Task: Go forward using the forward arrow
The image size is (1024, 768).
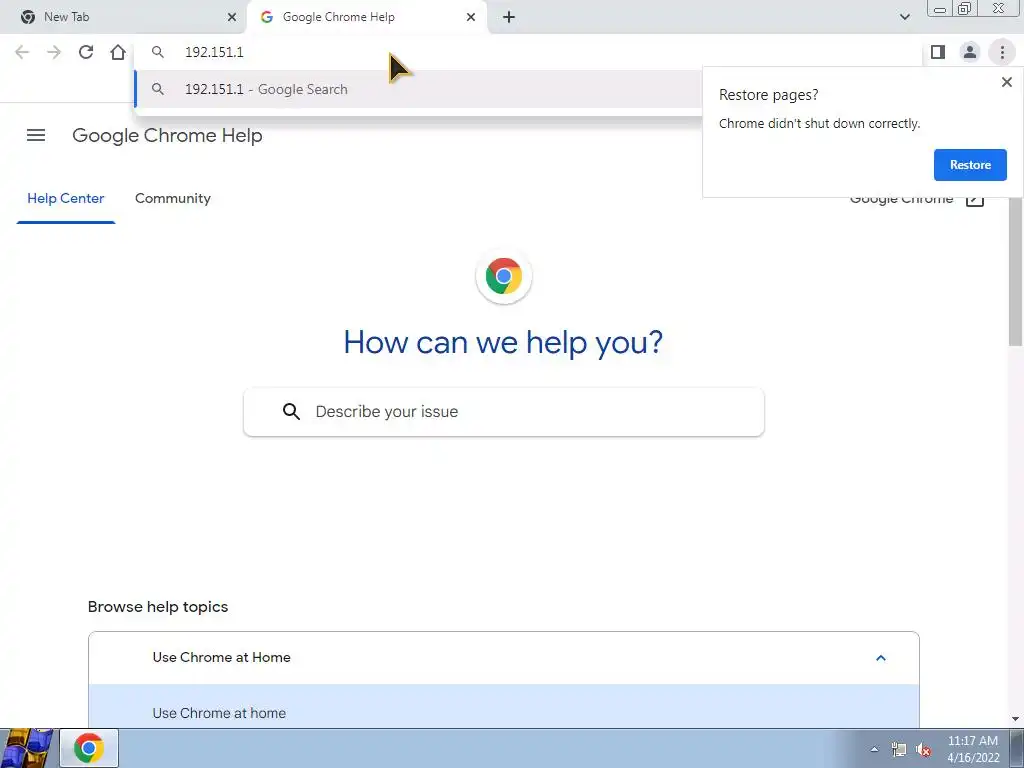Action: [54, 52]
